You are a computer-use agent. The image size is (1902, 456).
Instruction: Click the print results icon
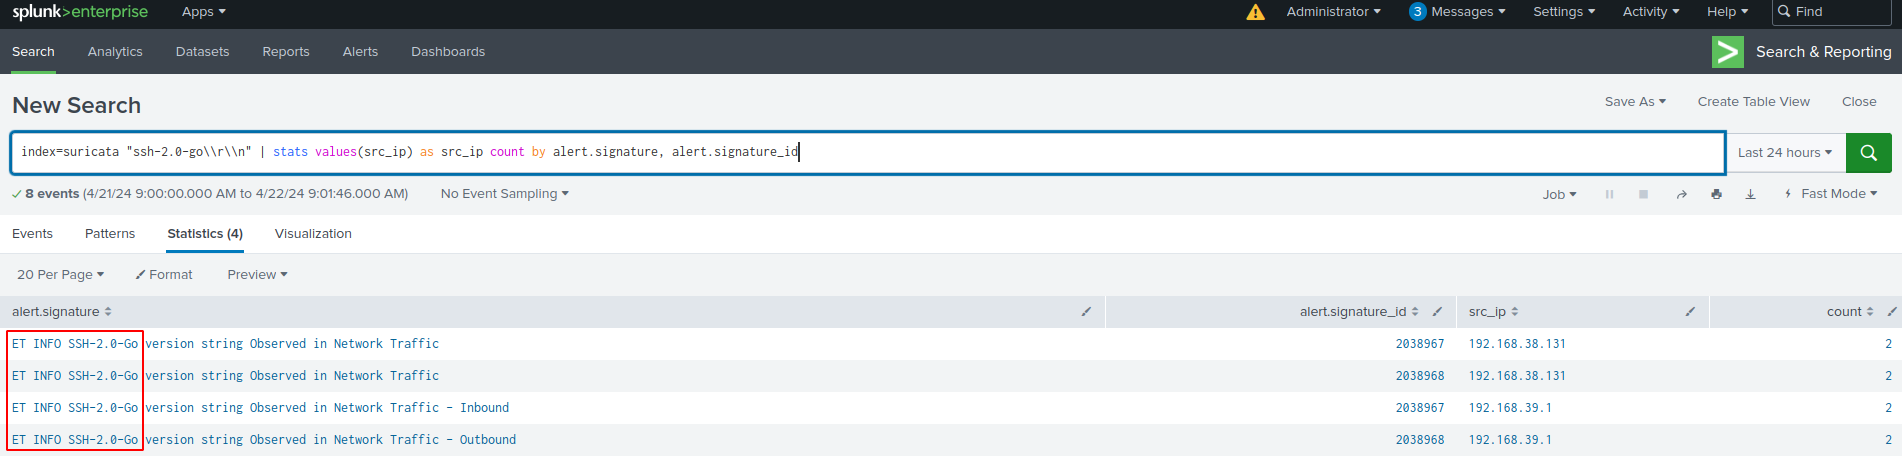point(1716,195)
